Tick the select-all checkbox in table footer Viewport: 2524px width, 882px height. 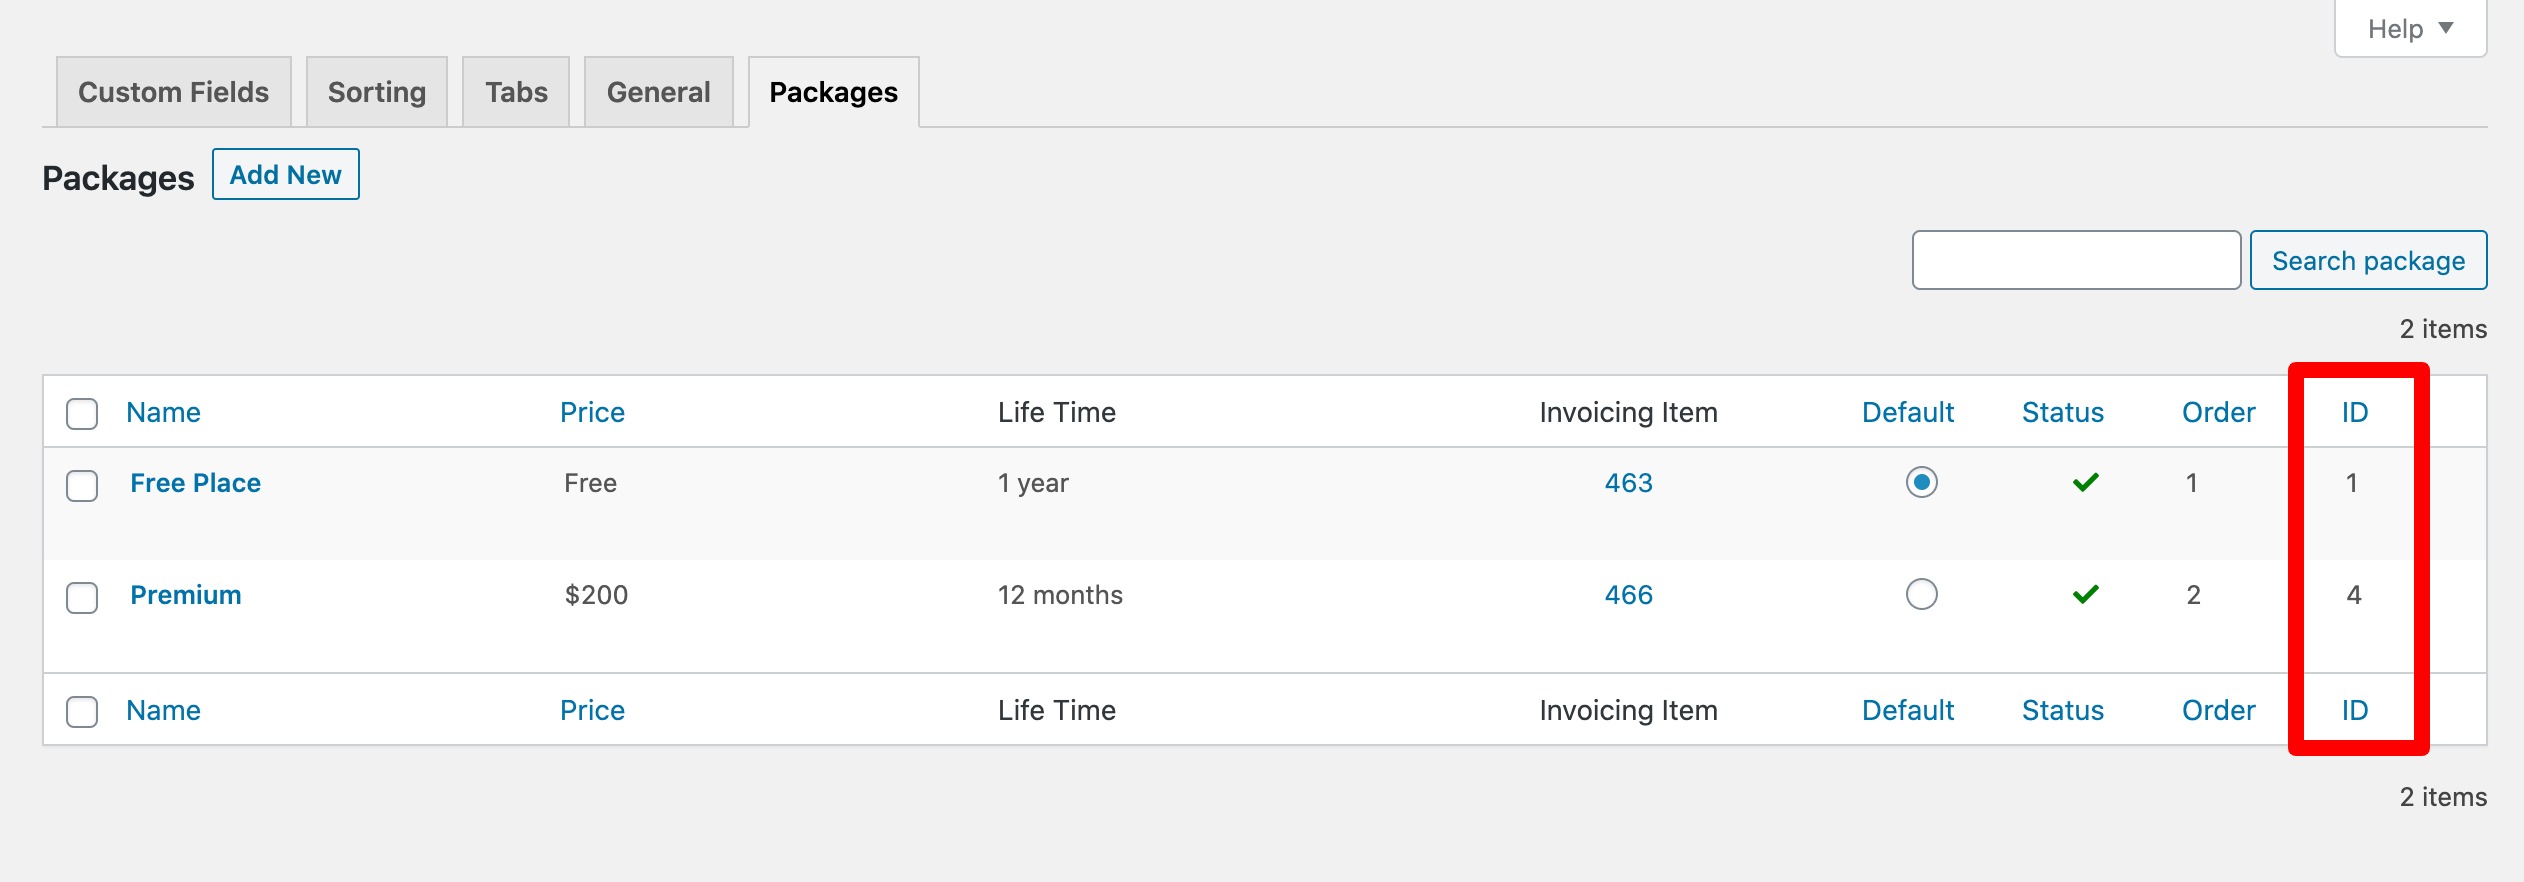coord(82,712)
